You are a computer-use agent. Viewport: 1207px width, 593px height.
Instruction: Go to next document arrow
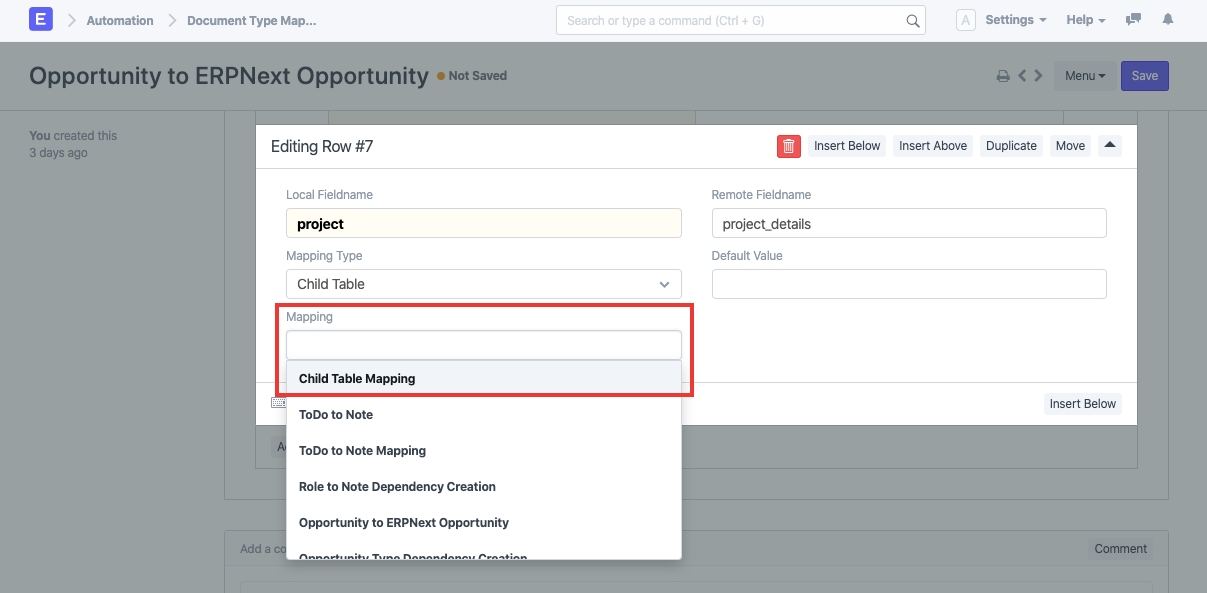pos(1039,76)
